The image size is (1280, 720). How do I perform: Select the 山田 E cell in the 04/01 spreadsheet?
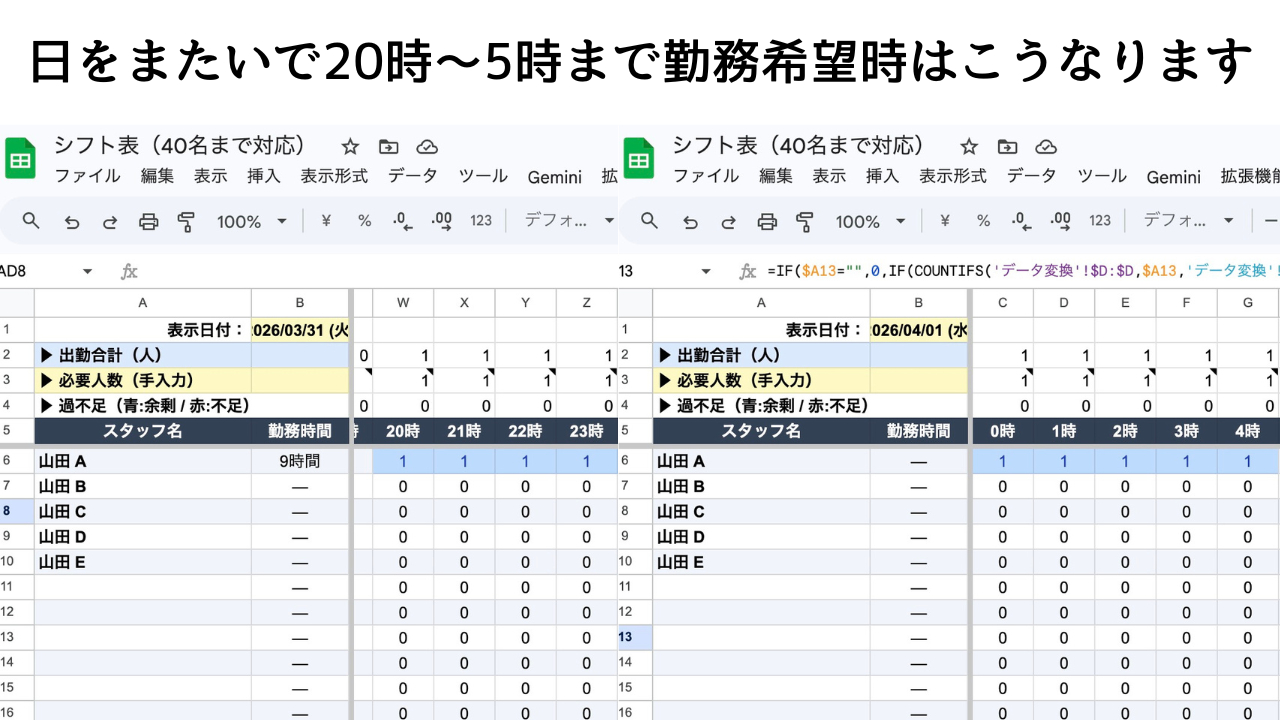(x=761, y=562)
